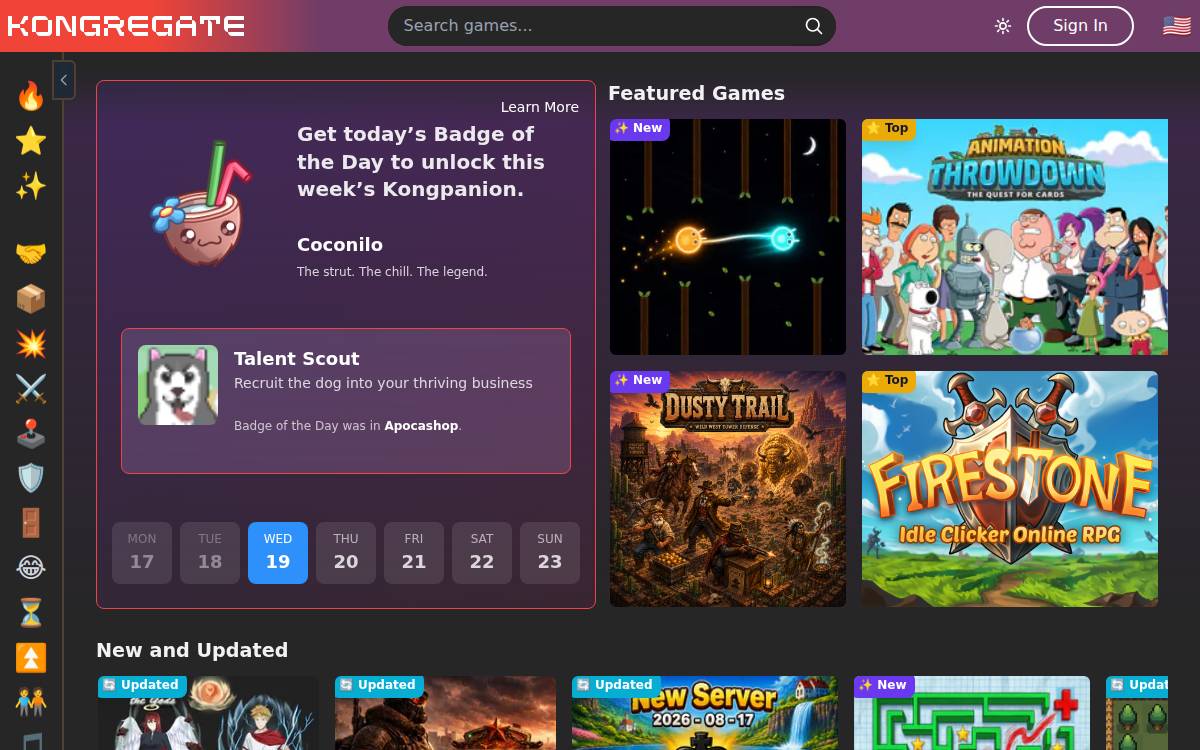Open the package box sidebar category

tap(31, 299)
